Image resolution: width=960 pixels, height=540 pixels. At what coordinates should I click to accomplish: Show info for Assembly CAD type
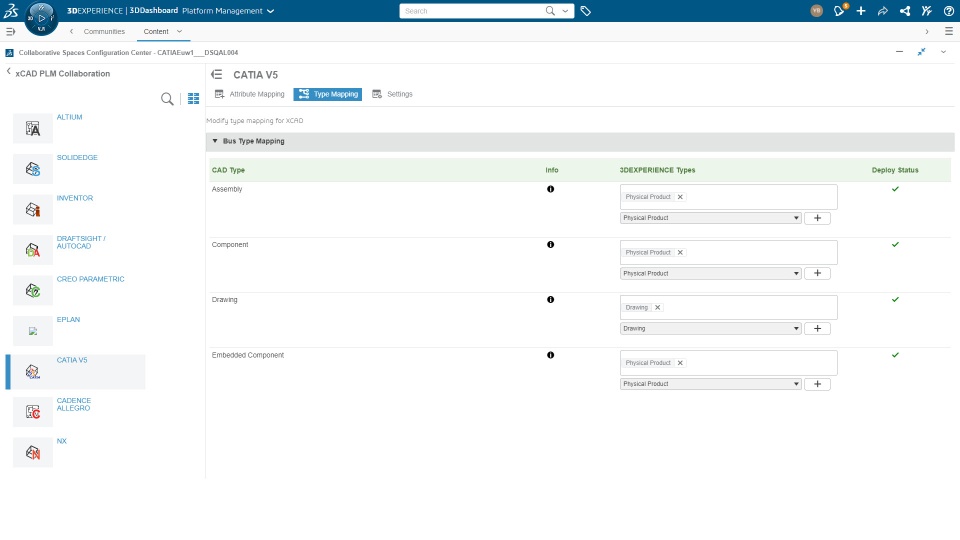550,189
